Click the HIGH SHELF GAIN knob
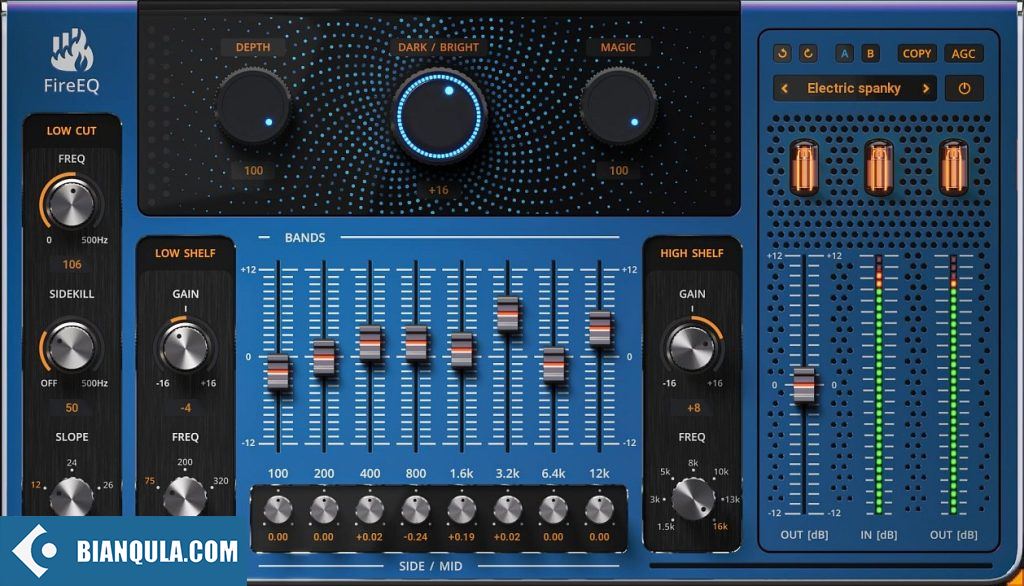This screenshot has width=1024, height=586. click(692, 346)
